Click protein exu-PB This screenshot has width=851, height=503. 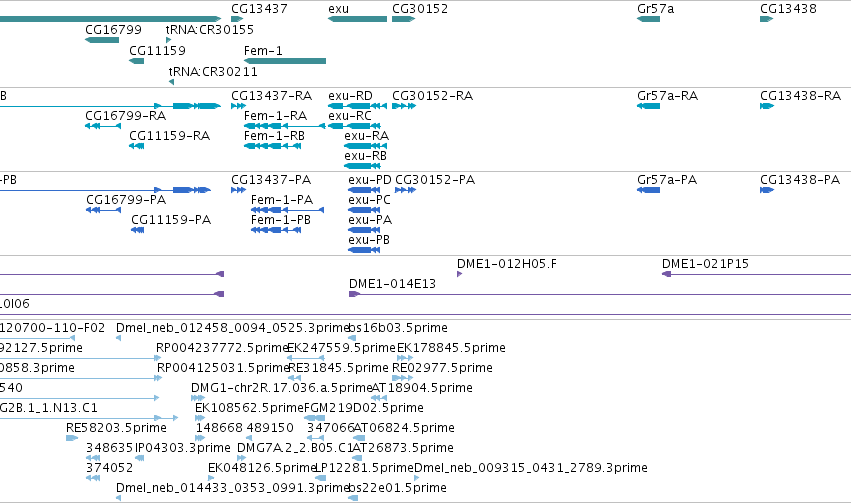tap(369, 240)
